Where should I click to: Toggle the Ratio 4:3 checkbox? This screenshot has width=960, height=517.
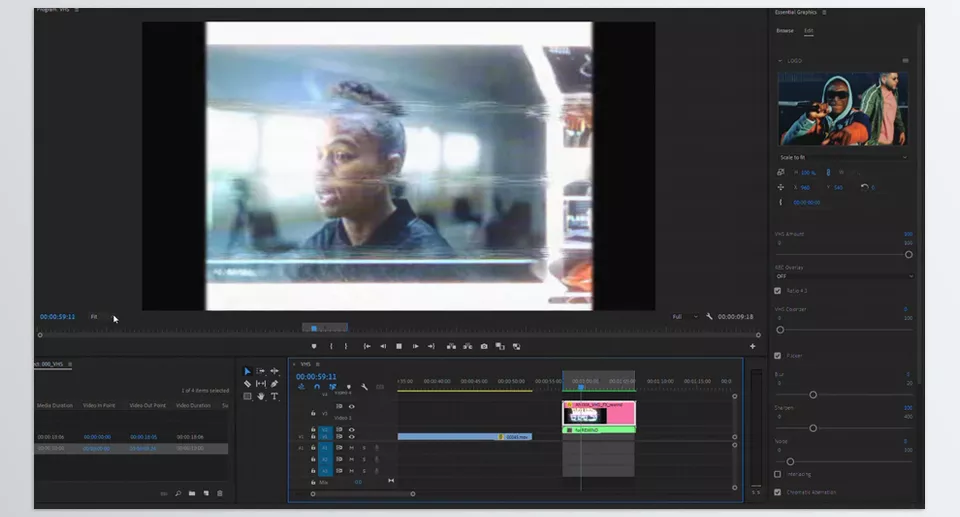(x=778, y=291)
